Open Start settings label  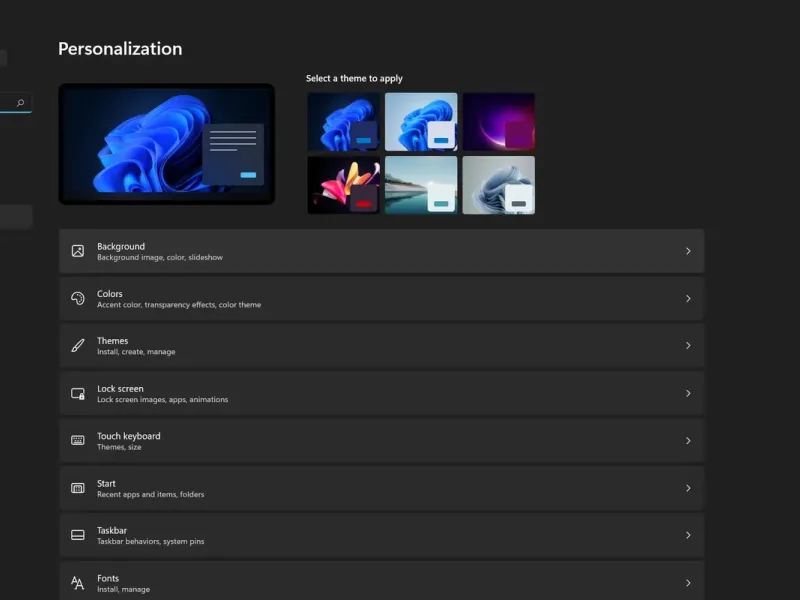click(106, 484)
